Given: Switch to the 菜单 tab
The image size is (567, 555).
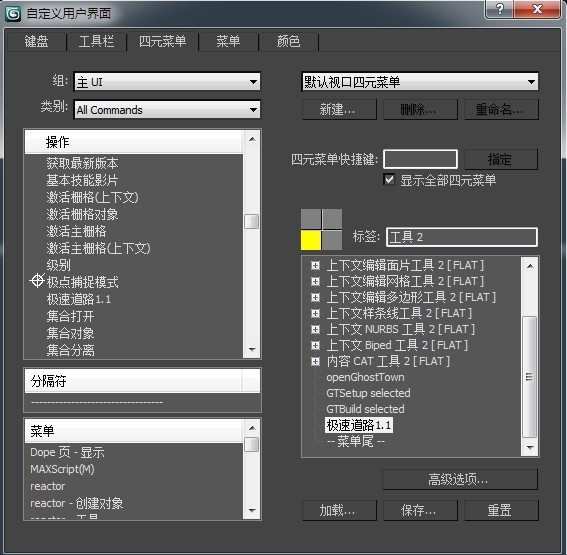Looking at the screenshot, I should (x=228, y=42).
